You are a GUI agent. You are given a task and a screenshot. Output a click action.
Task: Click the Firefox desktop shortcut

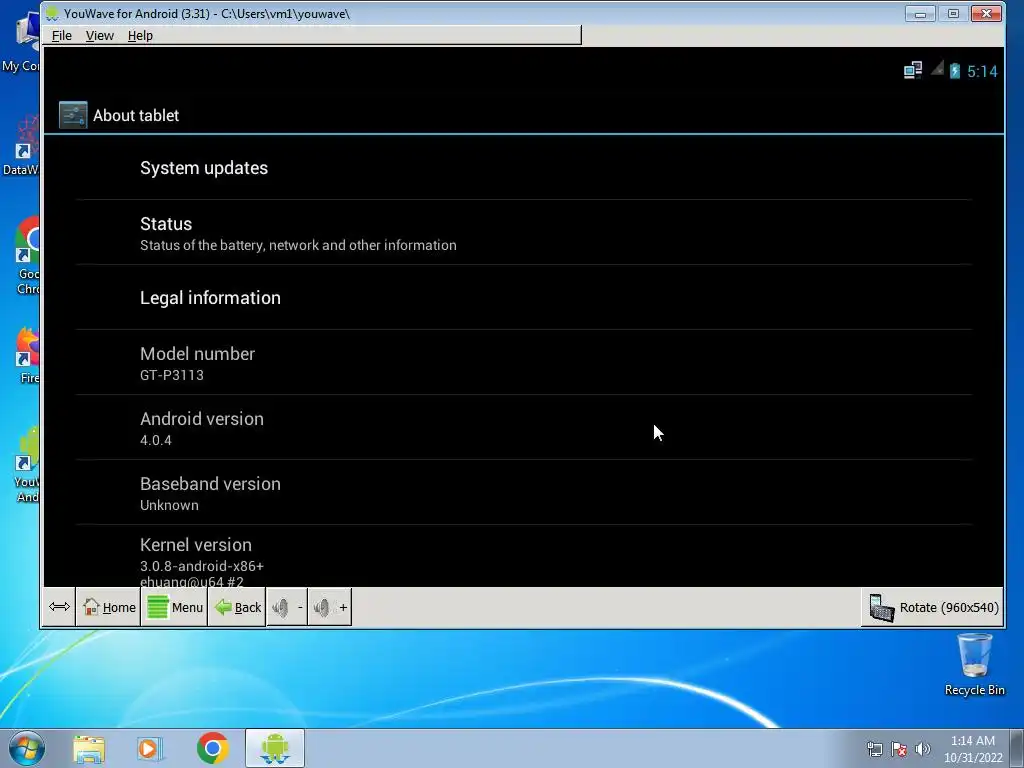click(27, 357)
